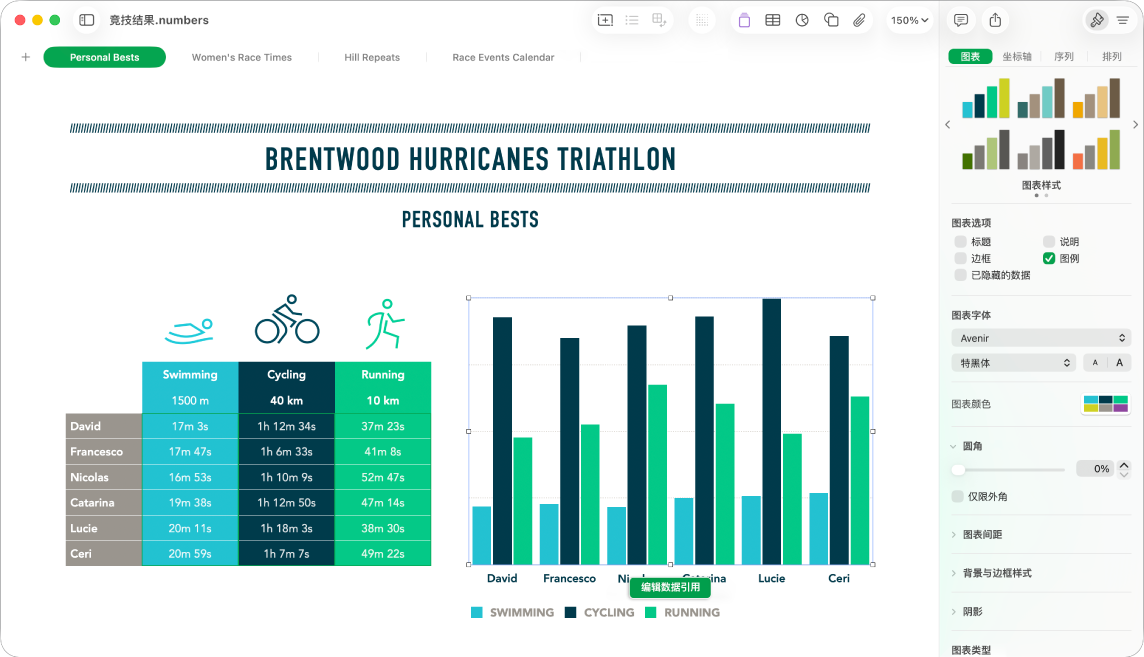This screenshot has width=1144, height=657.
Task: Insert a chart with the chart icon
Action: tap(802, 20)
